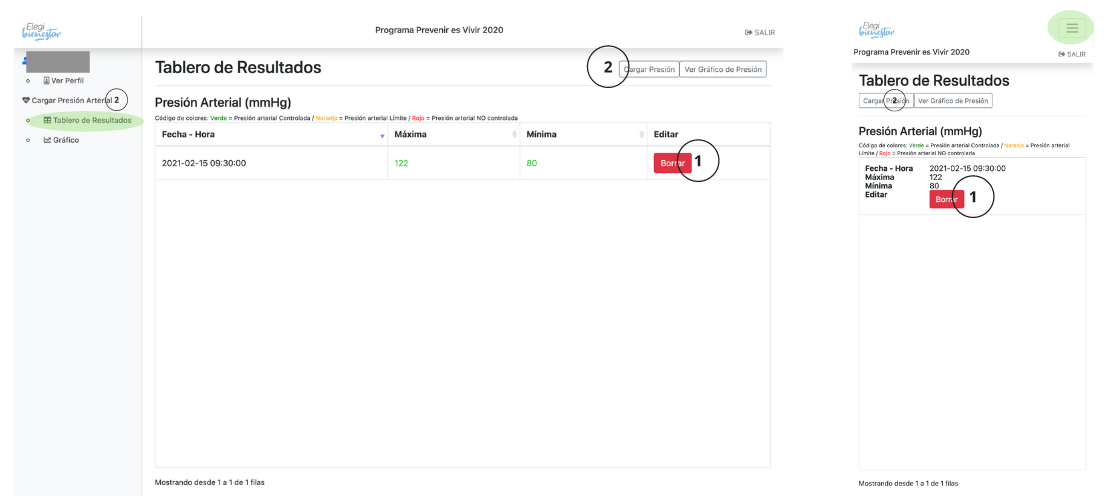Tap Ver Gráfico de Presión in the mobile view
Viewport: 1118px width, 501px height.
(x=952, y=101)
